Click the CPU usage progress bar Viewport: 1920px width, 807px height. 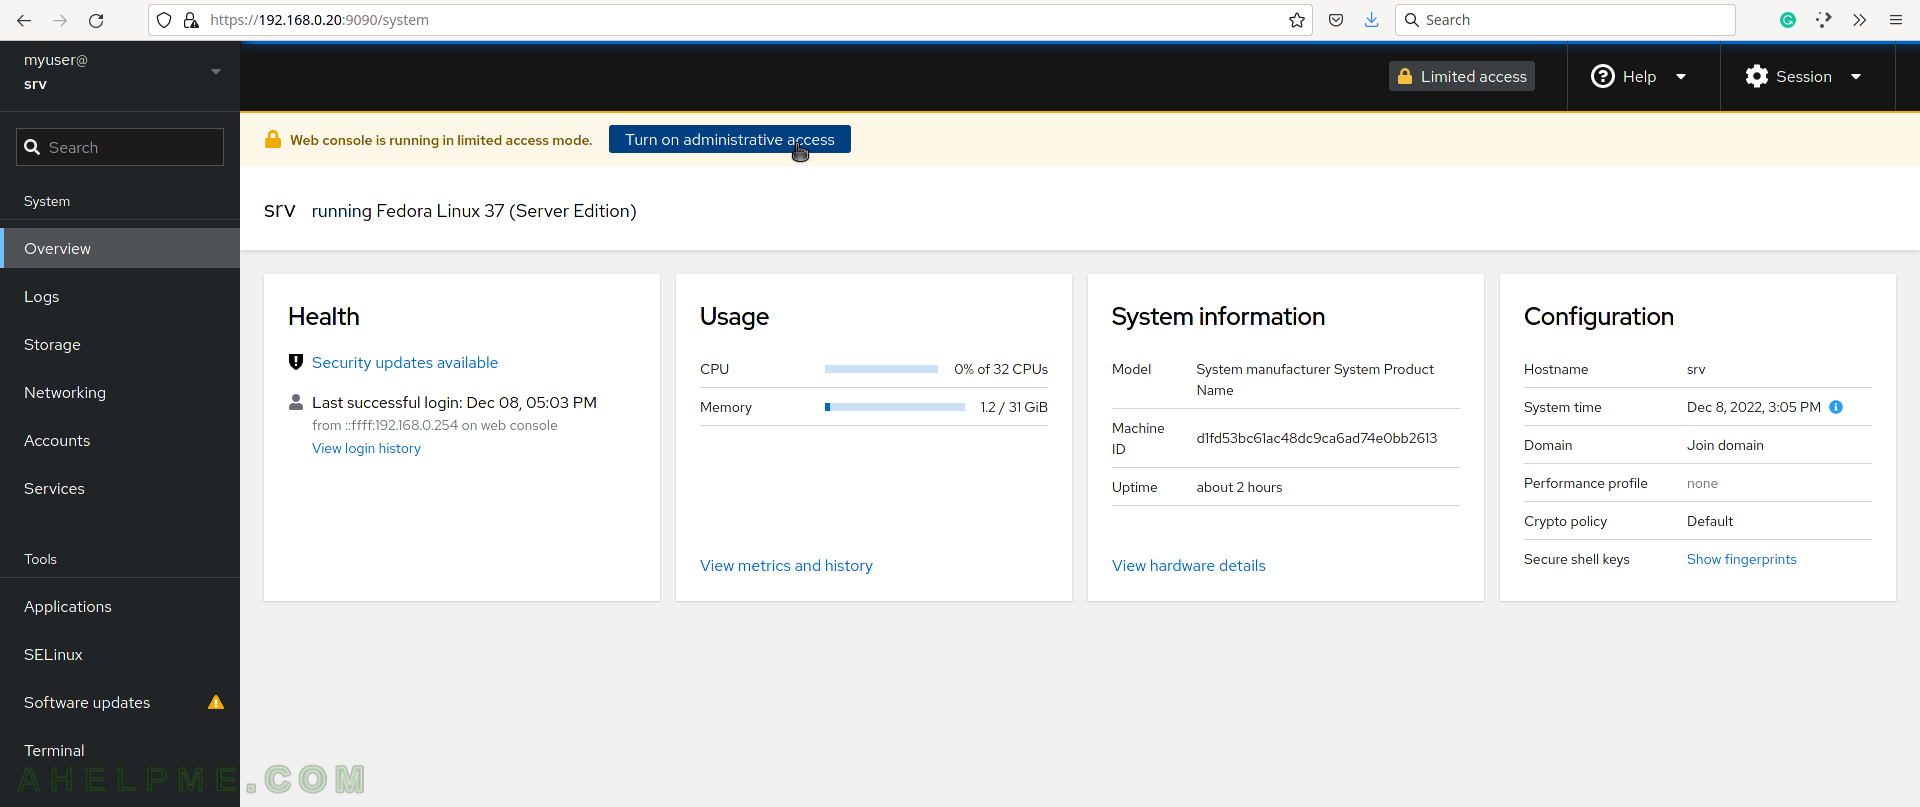881,369
